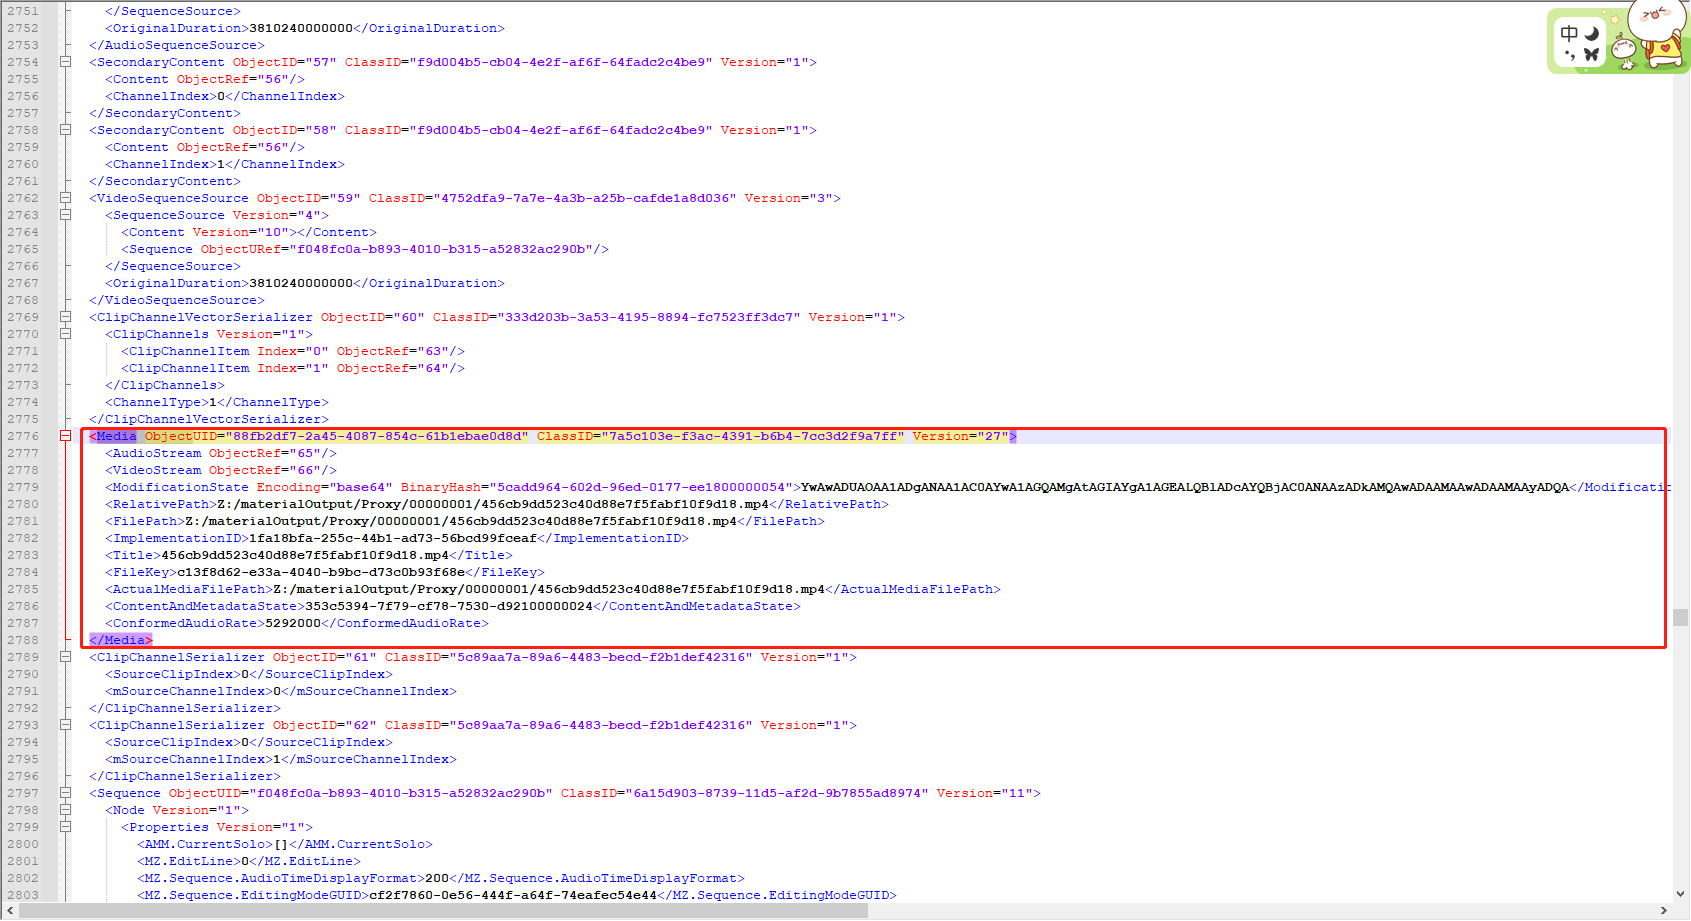Toggle half-width mode via the moon icon
Image resolution: width=1691 pixels, height=921 pixels.
tap(1591, 34)
